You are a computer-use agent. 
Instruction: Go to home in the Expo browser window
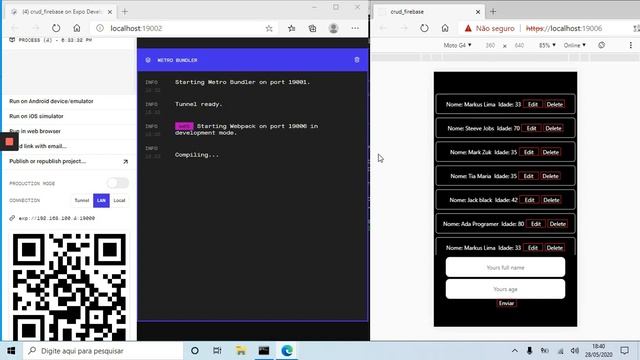(77, 28)
